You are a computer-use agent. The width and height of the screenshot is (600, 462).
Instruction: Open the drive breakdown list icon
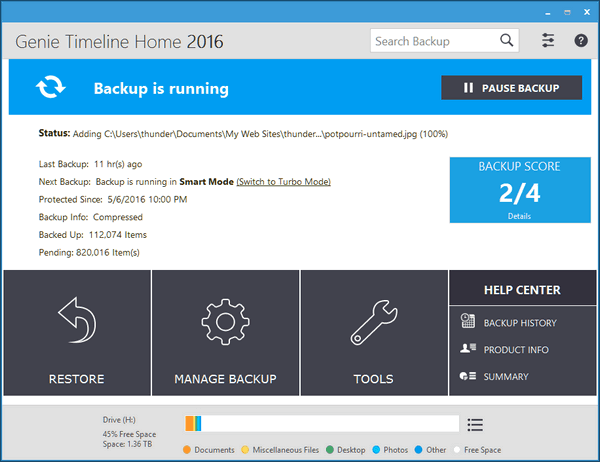coord(475,424)
